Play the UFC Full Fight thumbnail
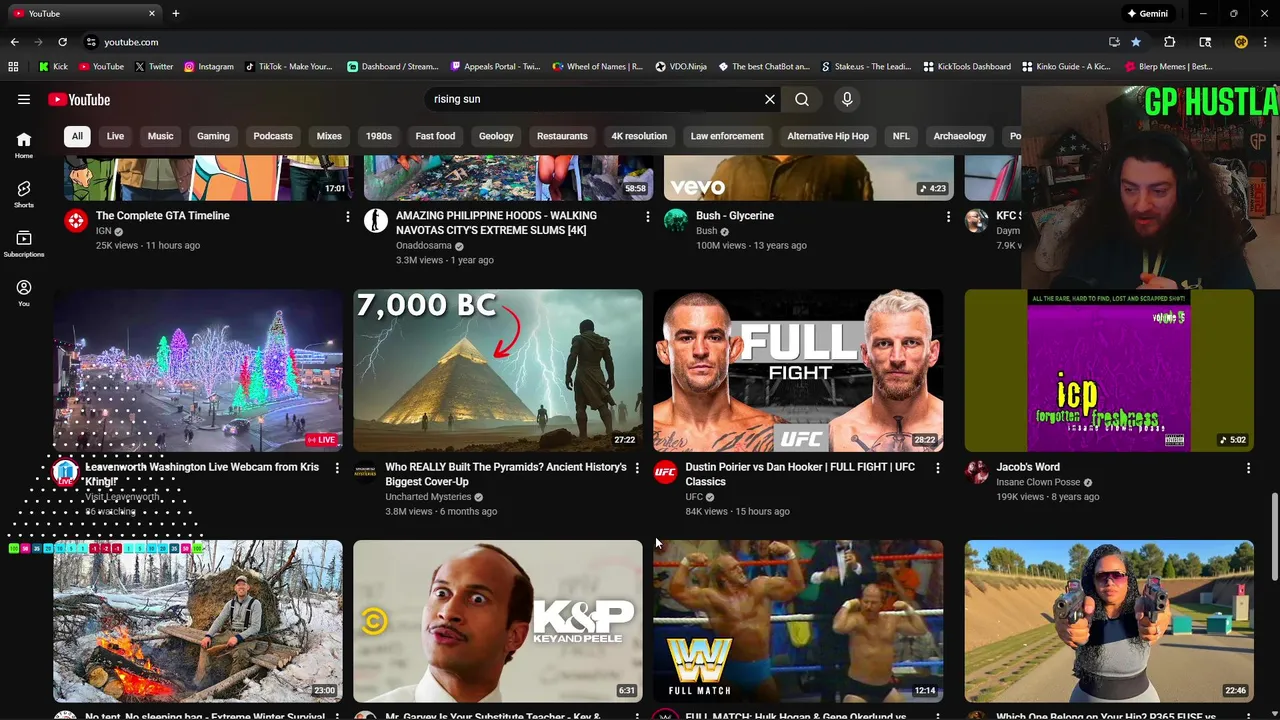The image size is (1280, 720). (x=798, y=371)
